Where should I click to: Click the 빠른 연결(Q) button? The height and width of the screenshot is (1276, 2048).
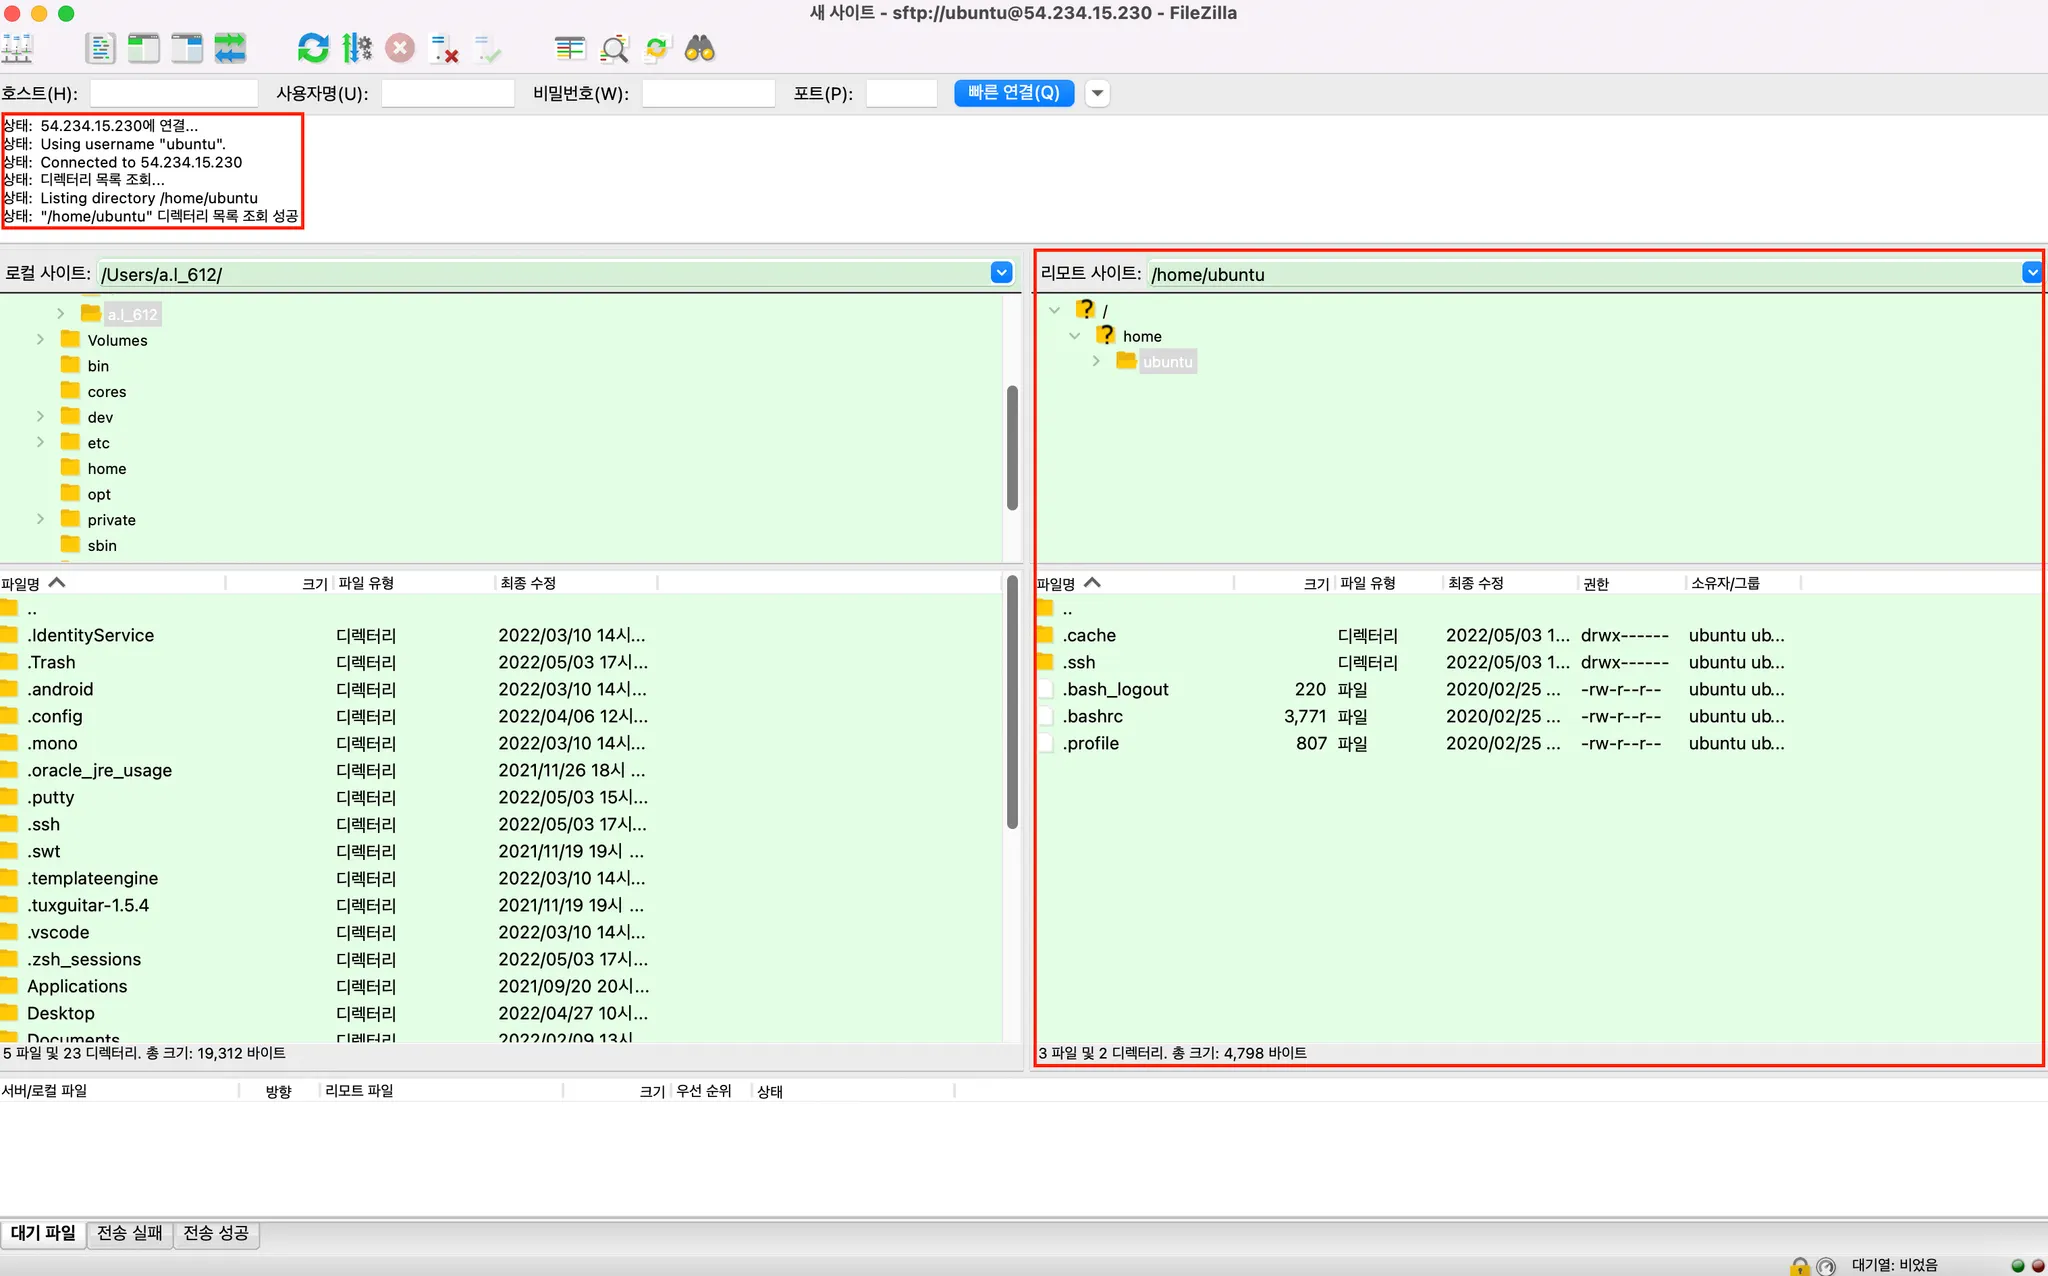click(1013, 93)
